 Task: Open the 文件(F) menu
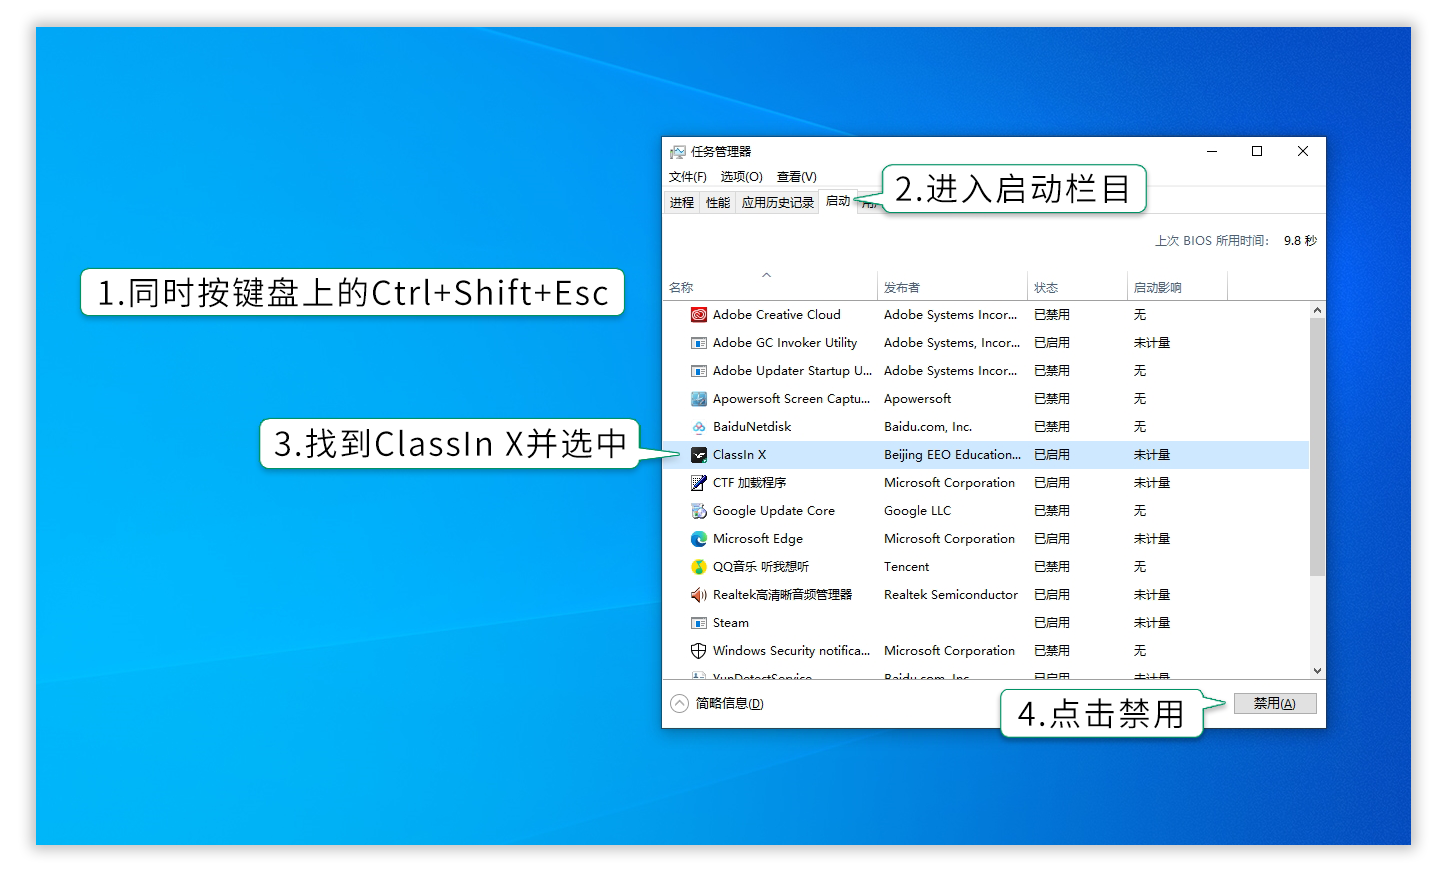coord(688,177)
